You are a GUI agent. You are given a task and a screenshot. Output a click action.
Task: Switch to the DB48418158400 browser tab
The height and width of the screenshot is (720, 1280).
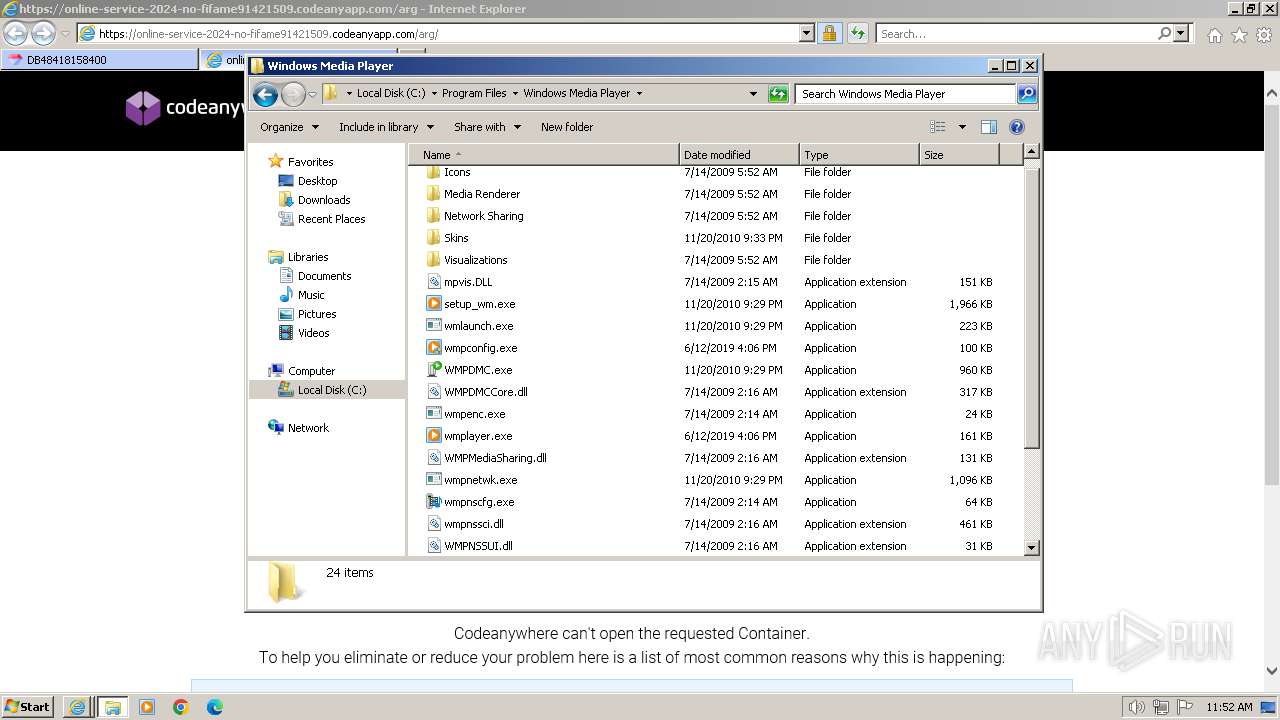(99, 60)
